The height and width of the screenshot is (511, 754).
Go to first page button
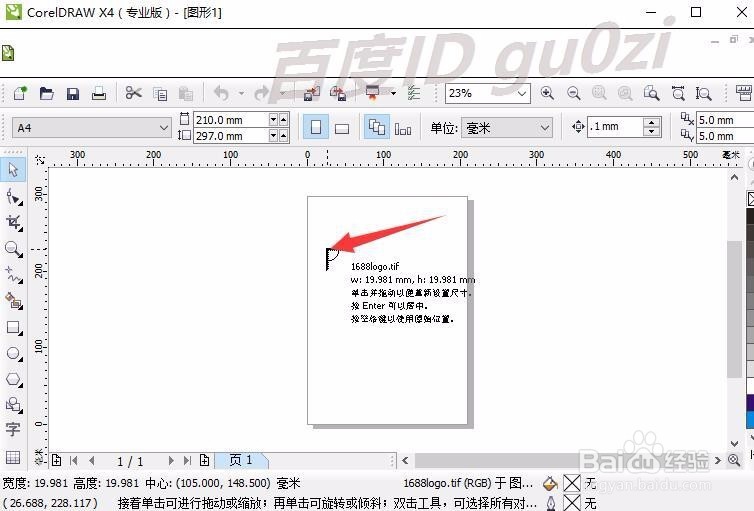[x=74, y=461]
